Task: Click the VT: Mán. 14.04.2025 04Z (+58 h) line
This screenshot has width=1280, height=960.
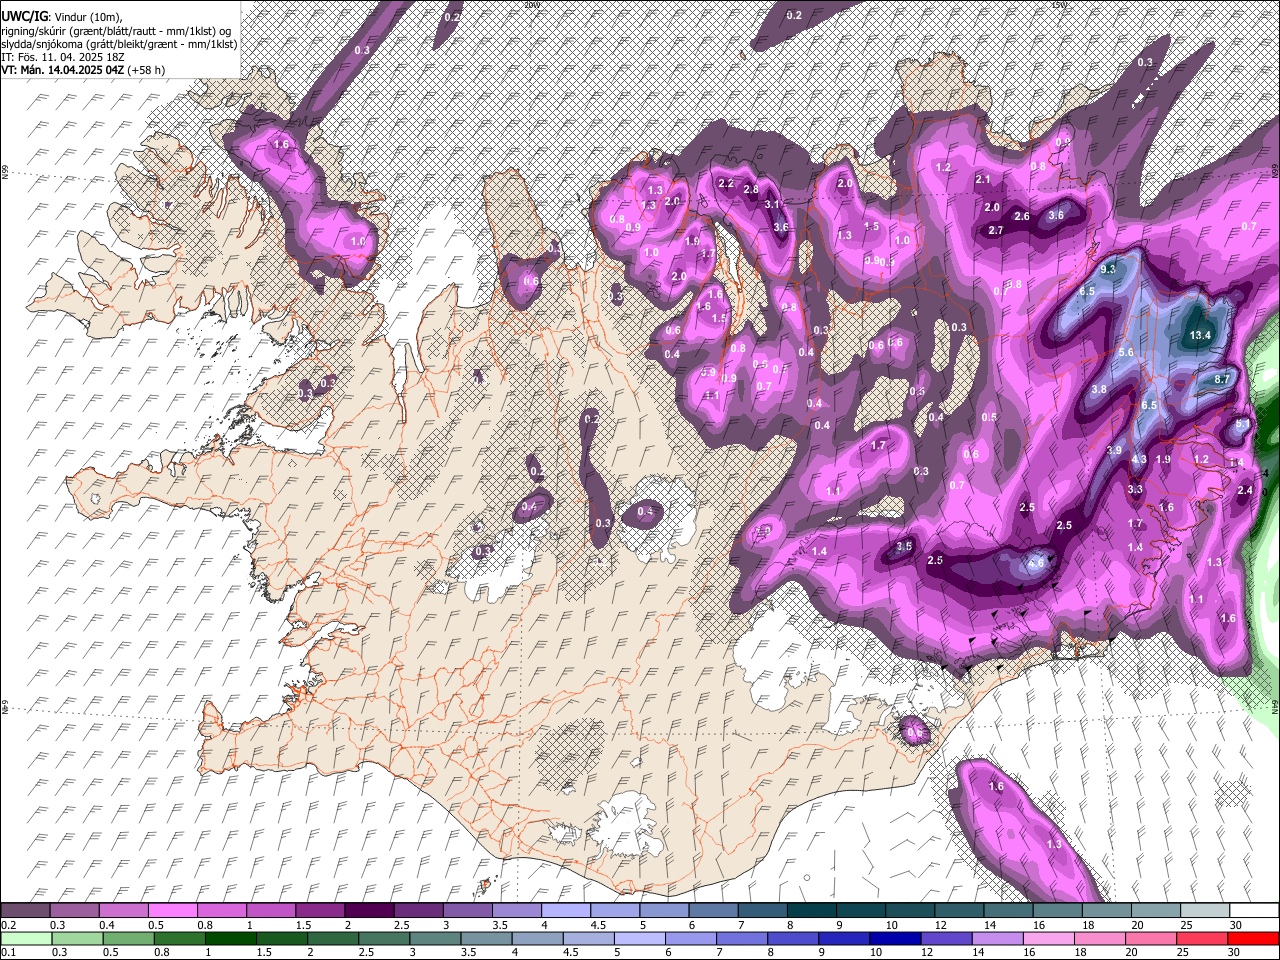Action: tap(83, 70)
